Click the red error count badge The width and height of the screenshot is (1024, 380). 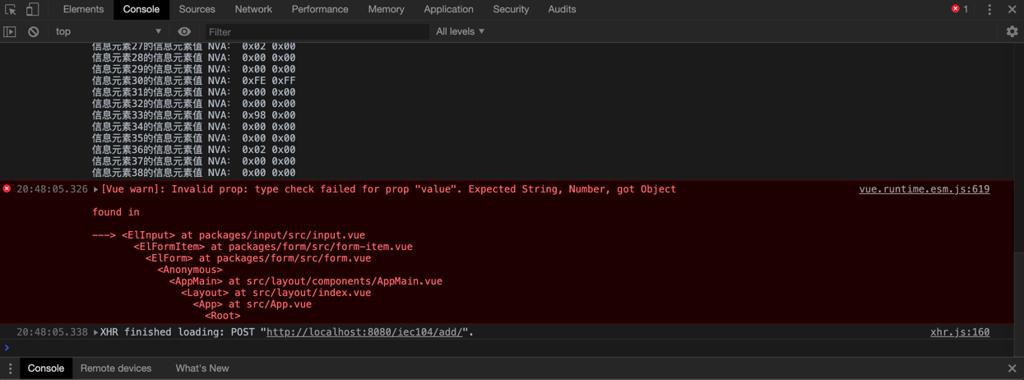(959, 9)
